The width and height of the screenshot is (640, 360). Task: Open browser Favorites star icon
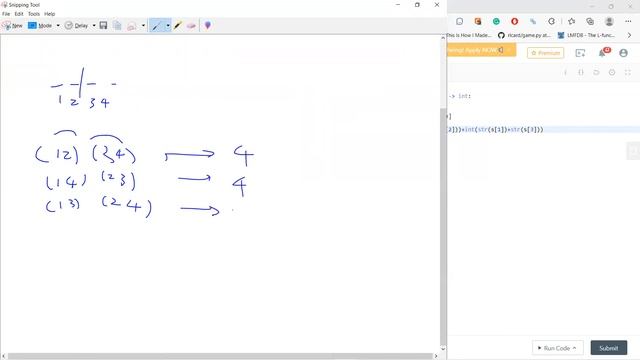[x=571, y=21]
